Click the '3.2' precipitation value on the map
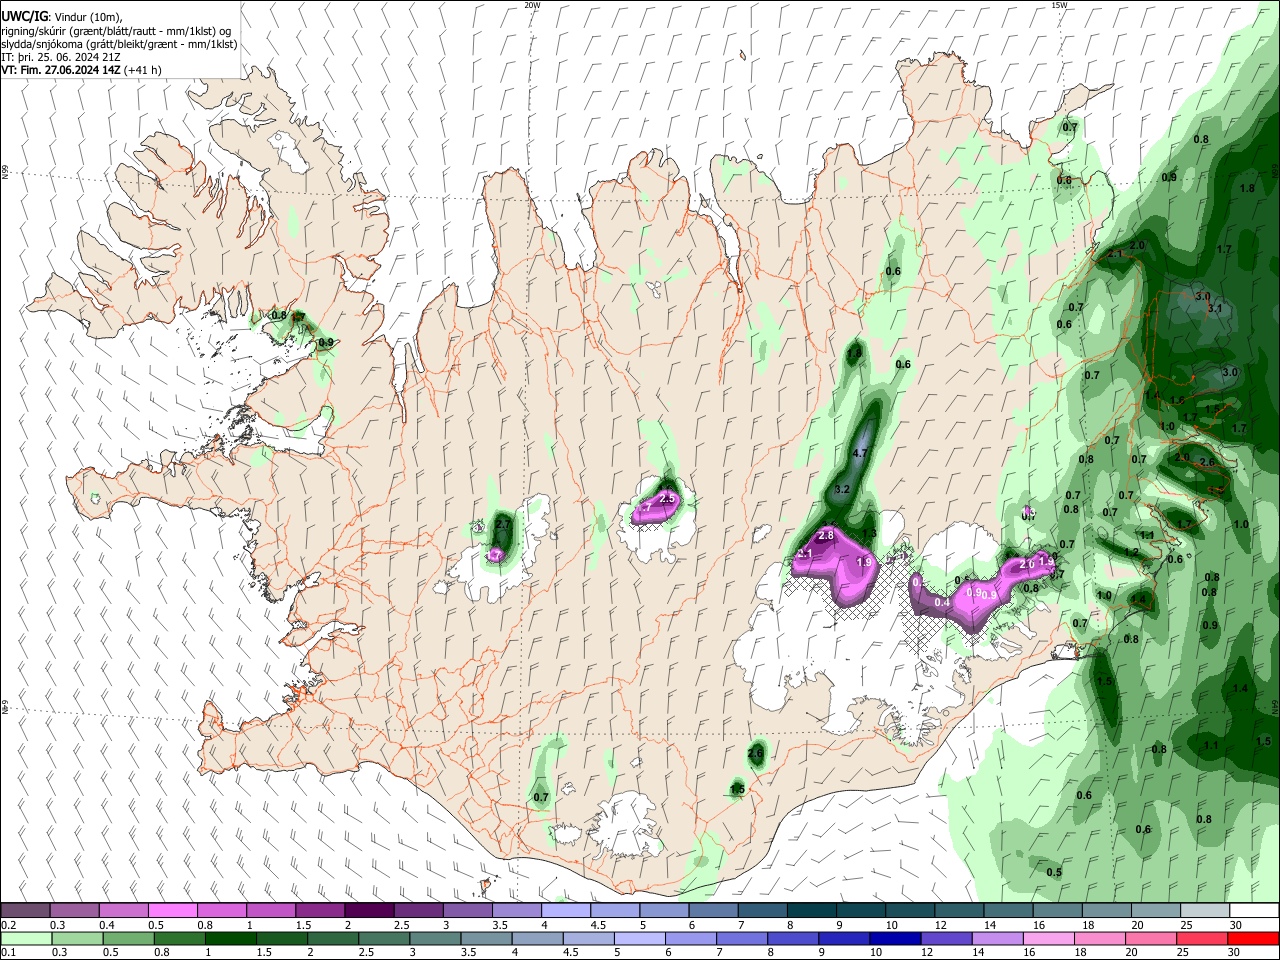Screen dimensions: 1280x960 (x=842, y=489)
